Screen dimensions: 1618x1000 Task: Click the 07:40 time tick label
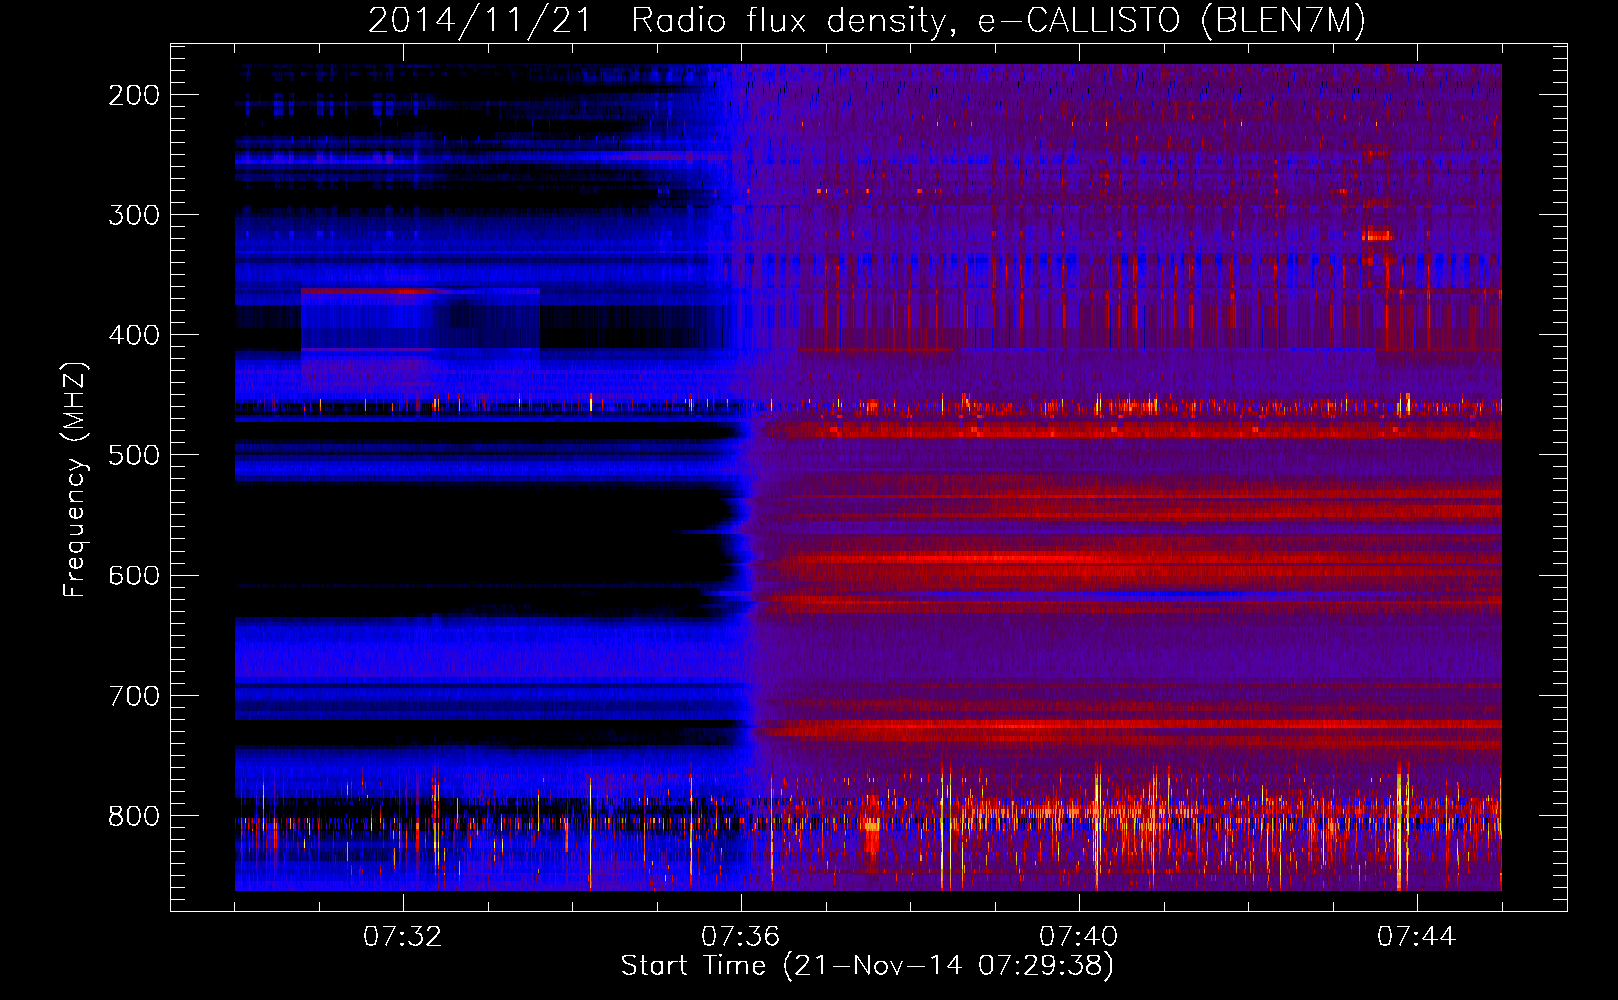(1078, 936)
